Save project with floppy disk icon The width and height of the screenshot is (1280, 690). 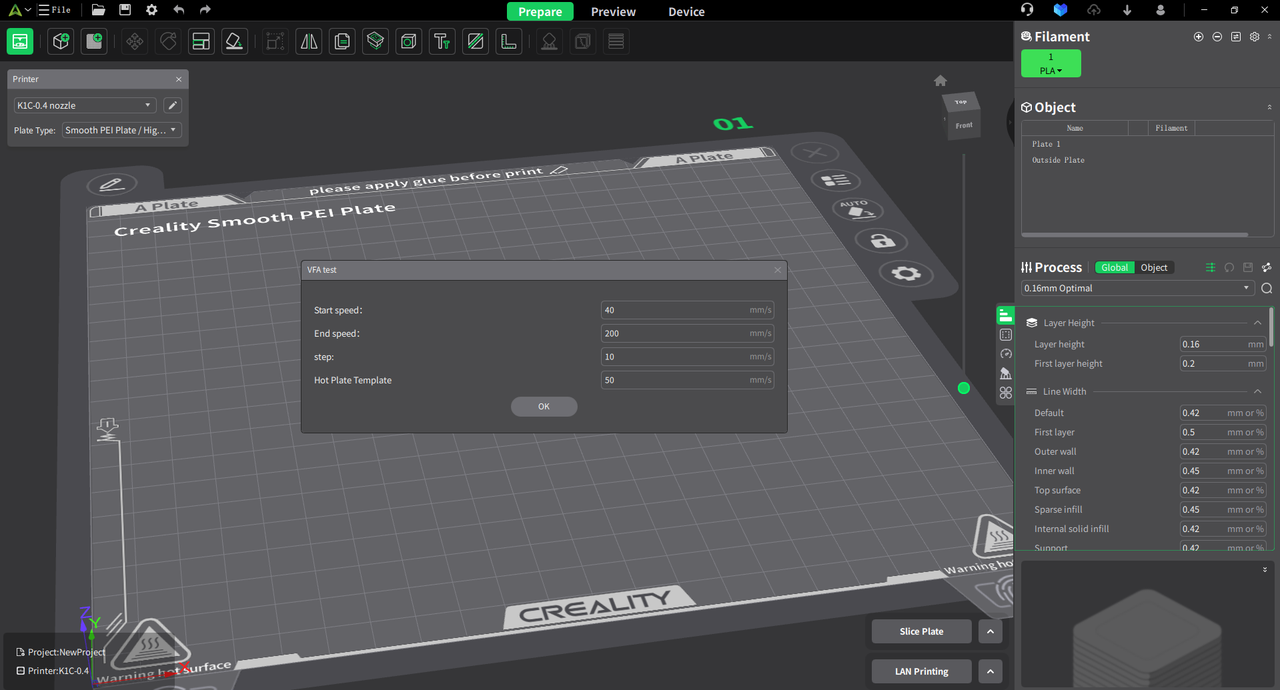click(125, 10)
